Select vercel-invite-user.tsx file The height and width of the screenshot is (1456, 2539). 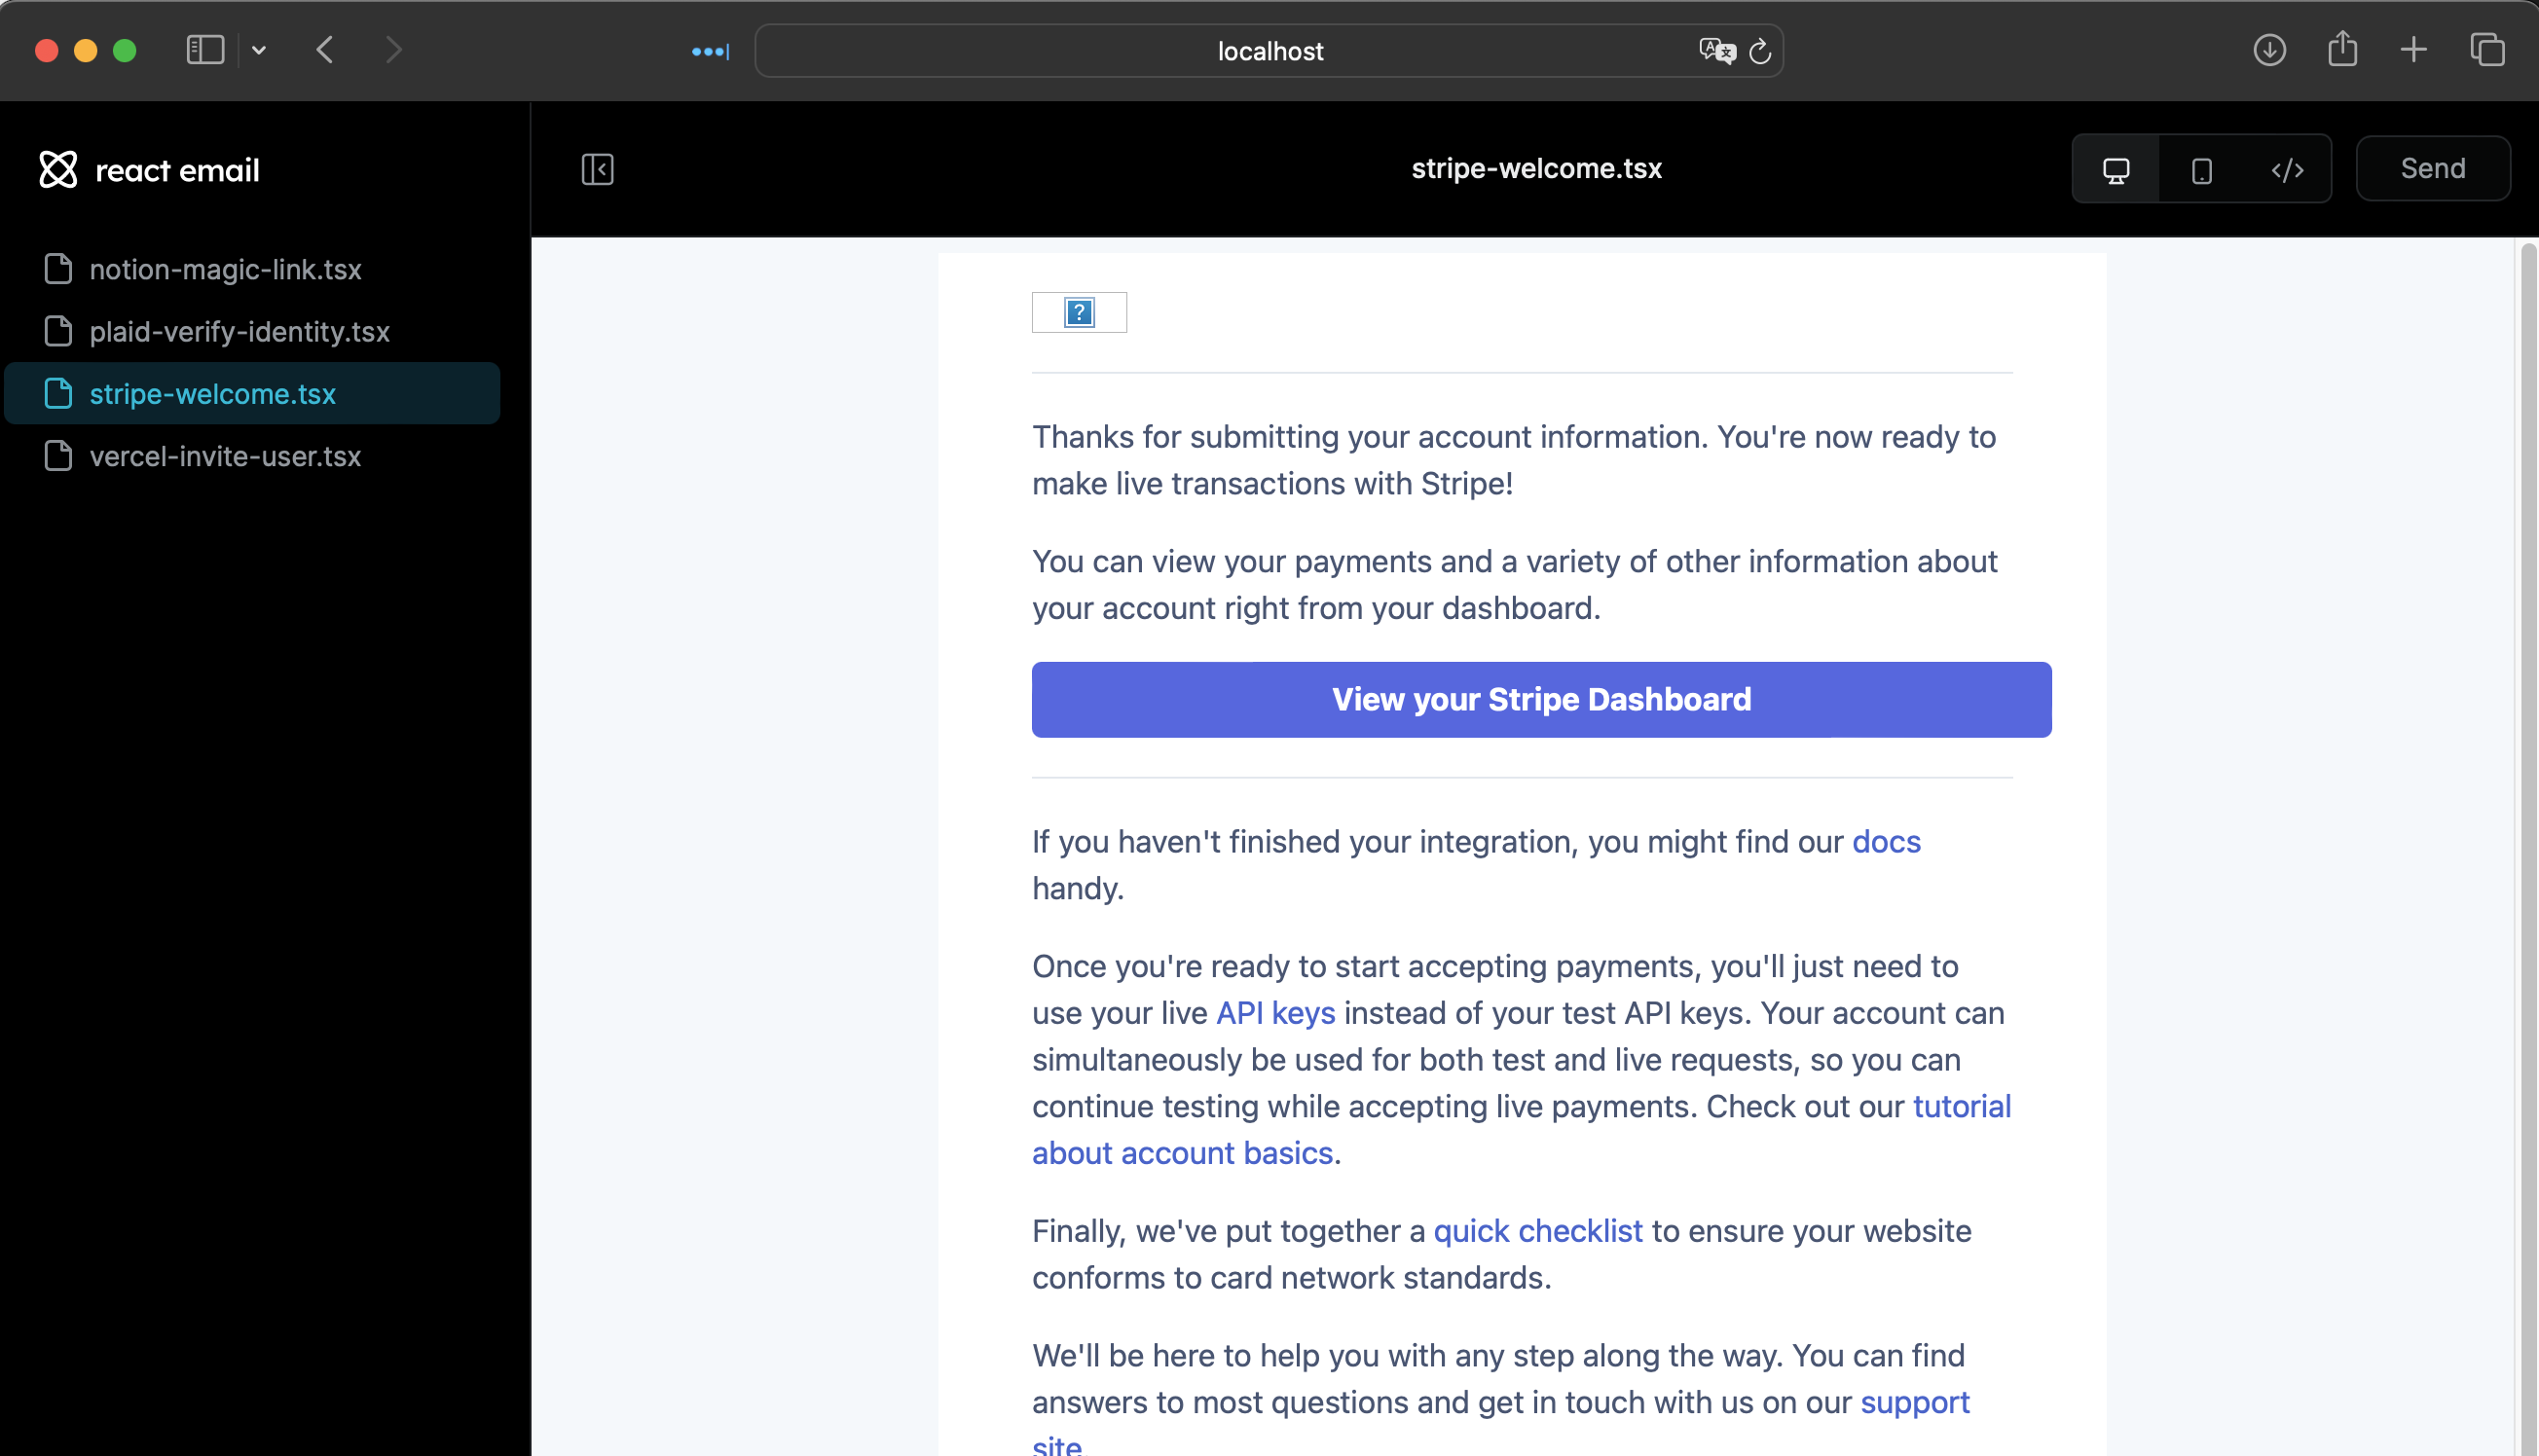(223, 455)
